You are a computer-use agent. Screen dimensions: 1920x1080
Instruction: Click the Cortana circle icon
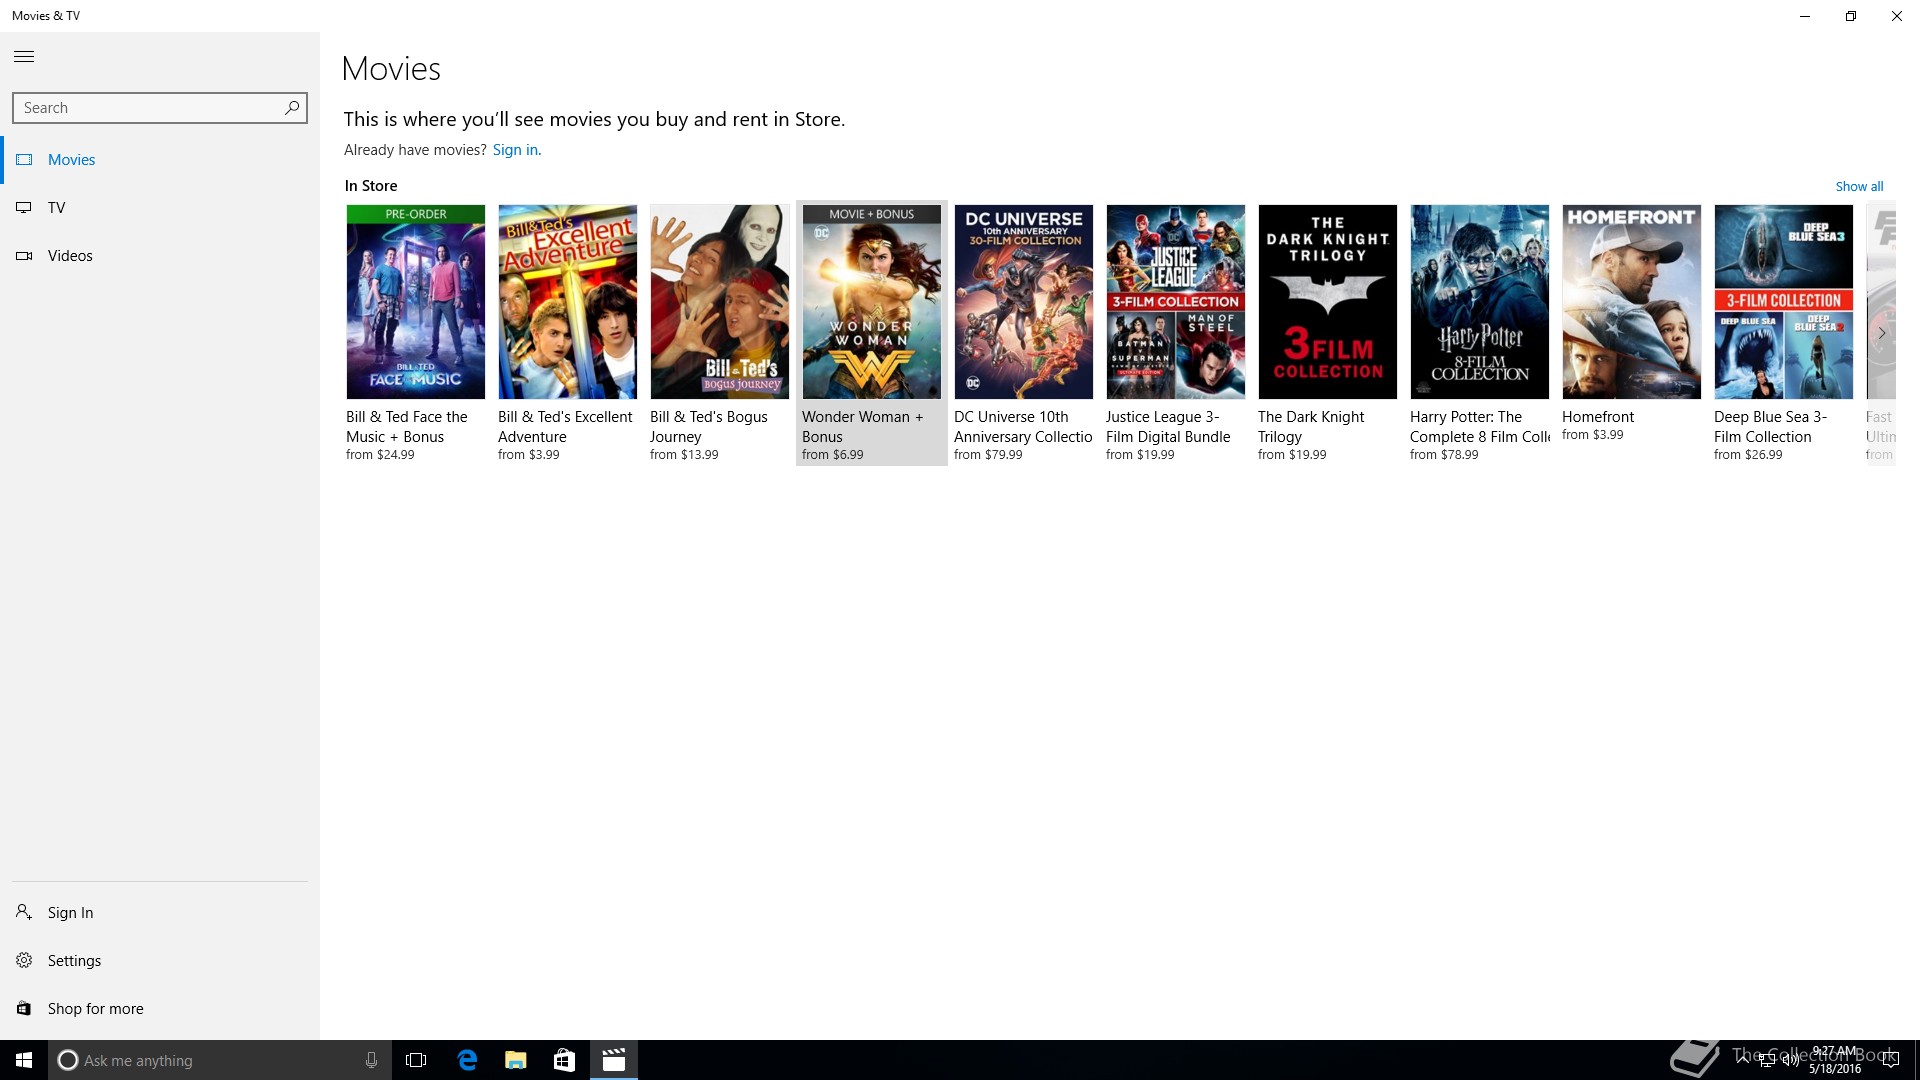coord(67,1060)
